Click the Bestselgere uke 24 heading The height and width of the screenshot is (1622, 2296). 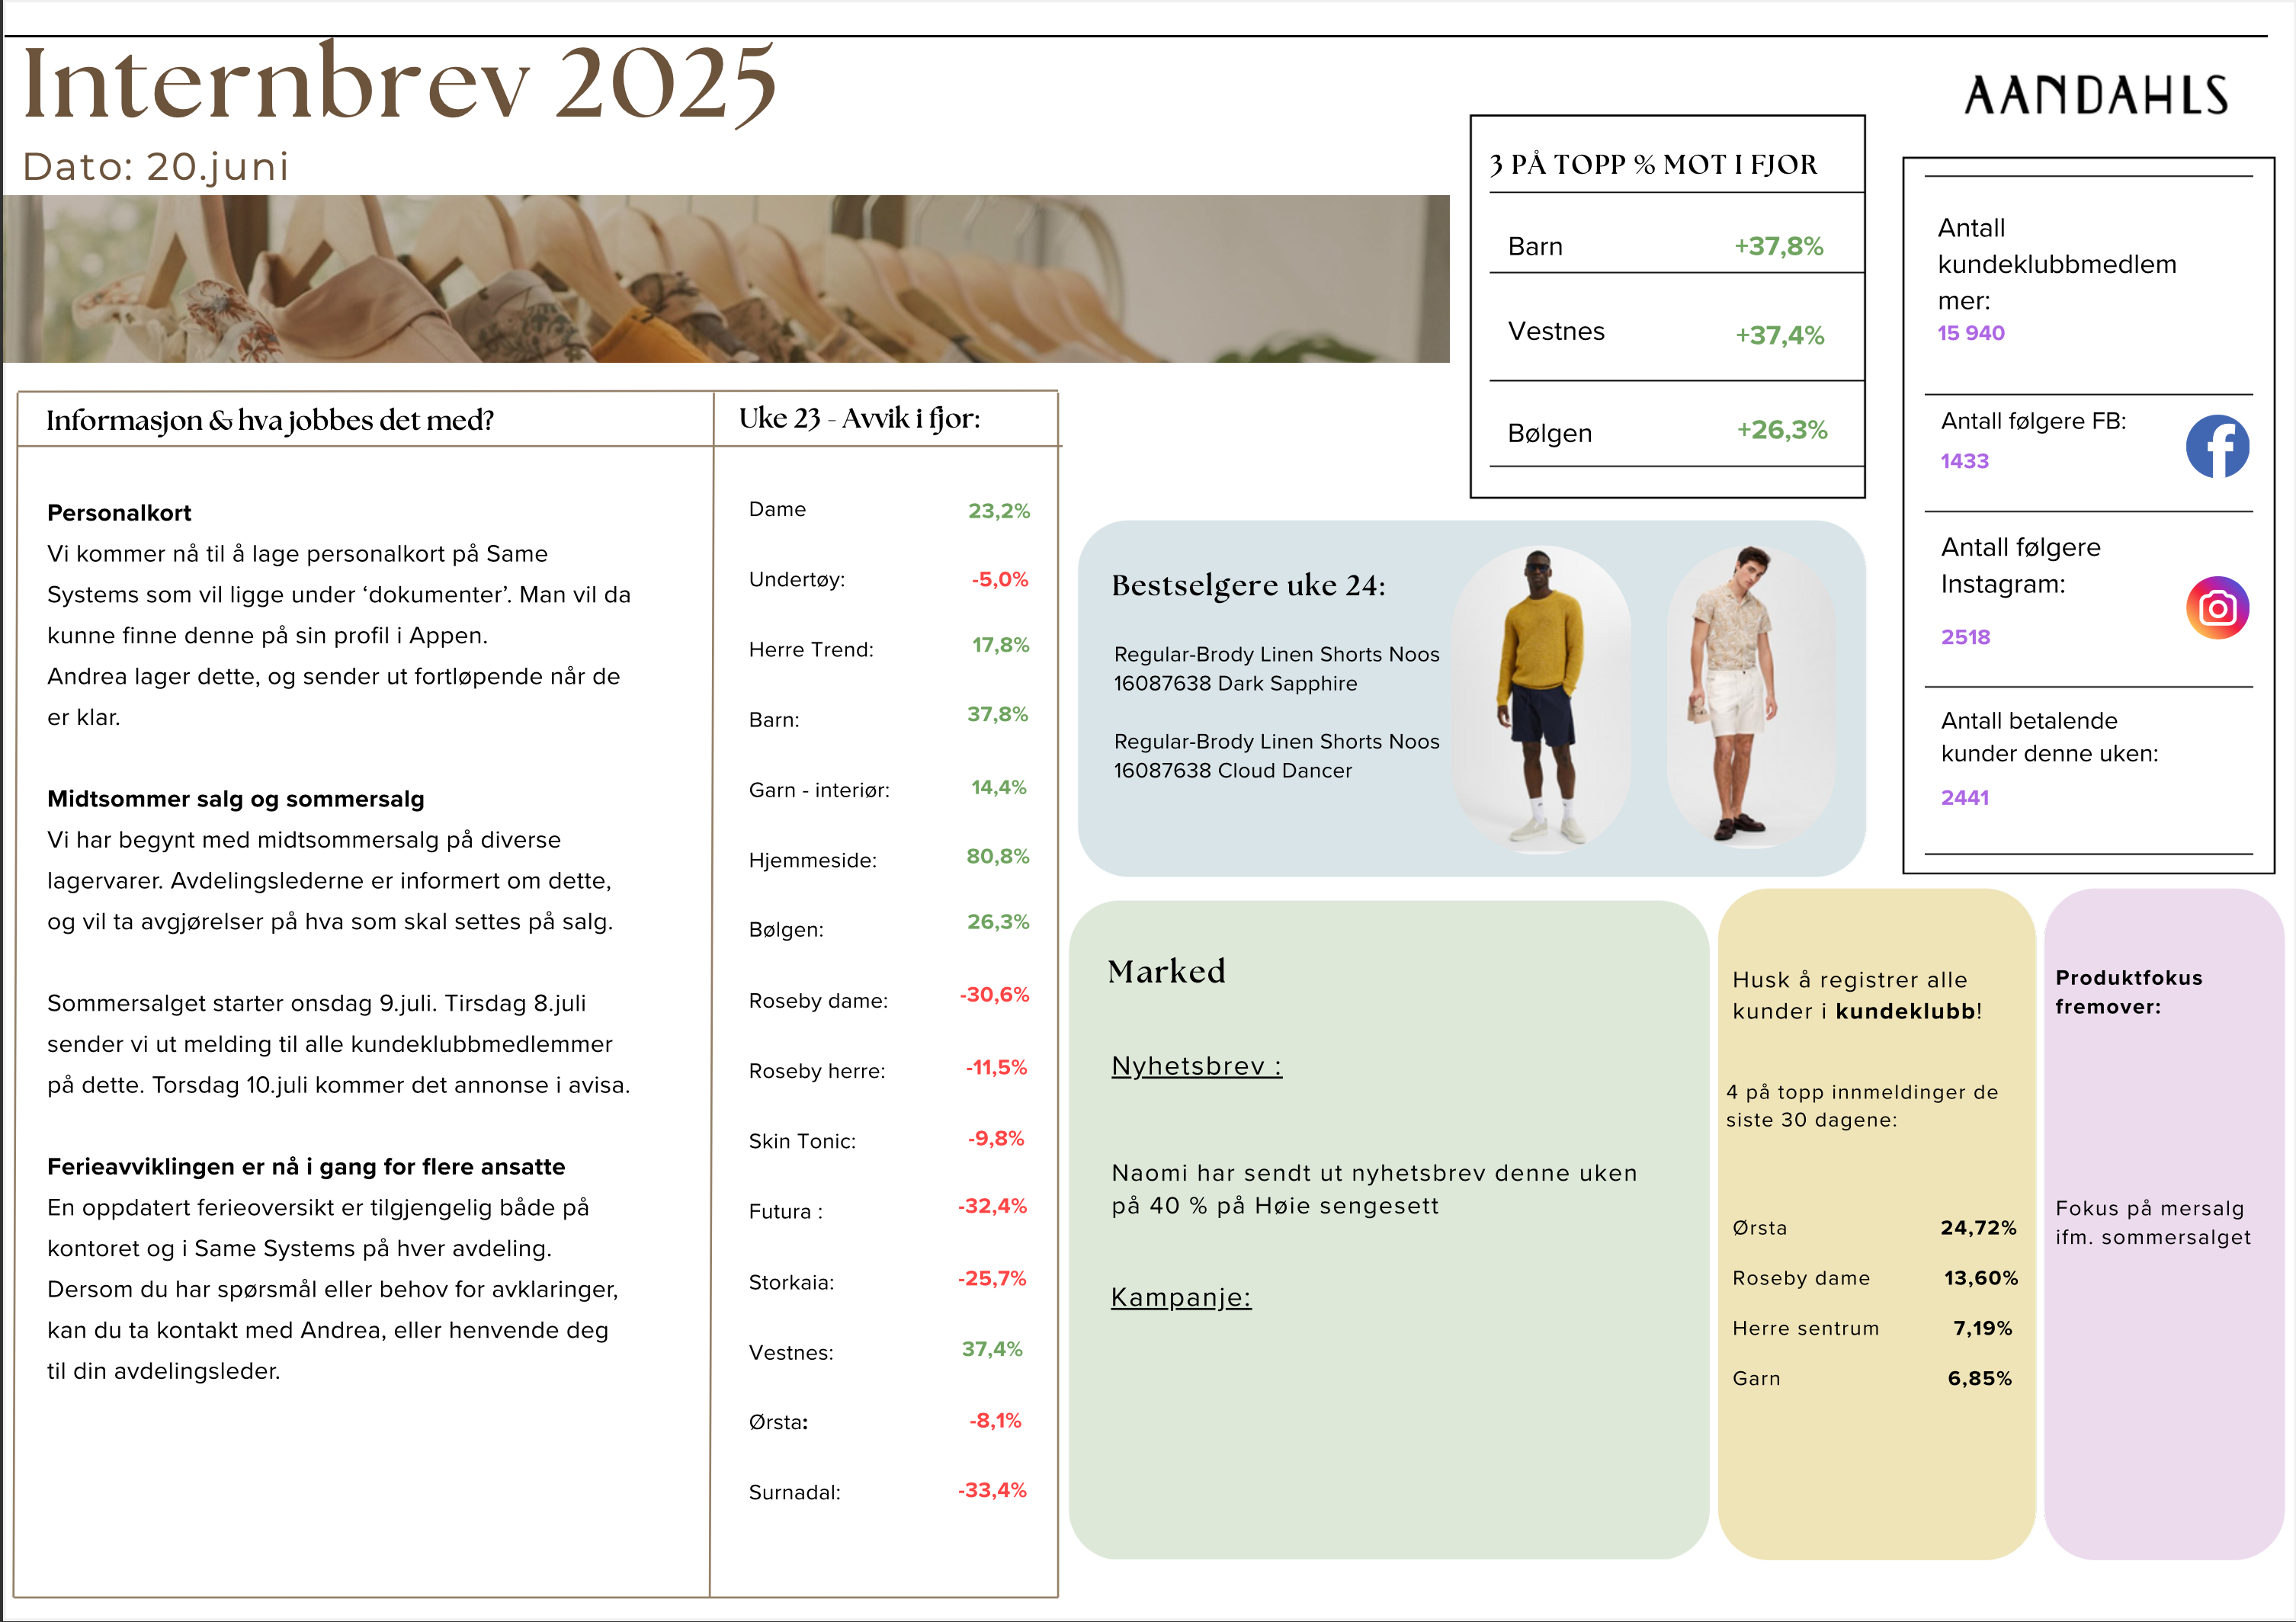[1248, 585]
